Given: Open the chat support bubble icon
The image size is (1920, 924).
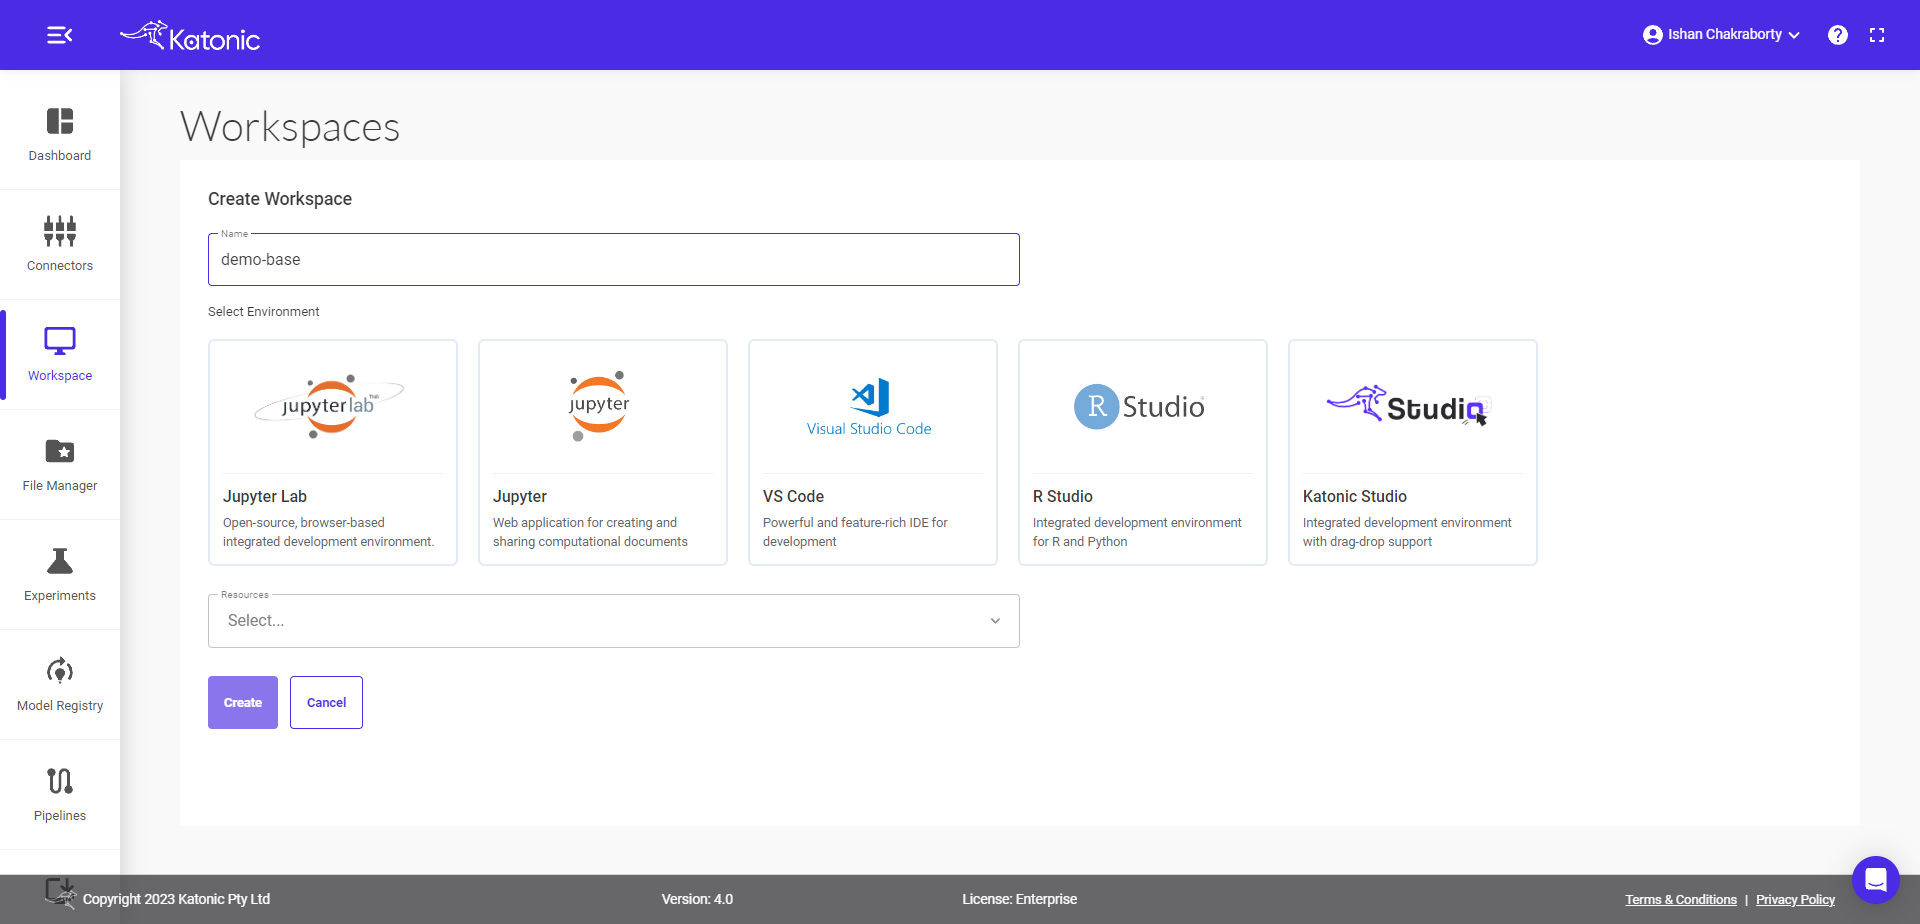Looking at the screenshot, I should [x=1875, y=880].
